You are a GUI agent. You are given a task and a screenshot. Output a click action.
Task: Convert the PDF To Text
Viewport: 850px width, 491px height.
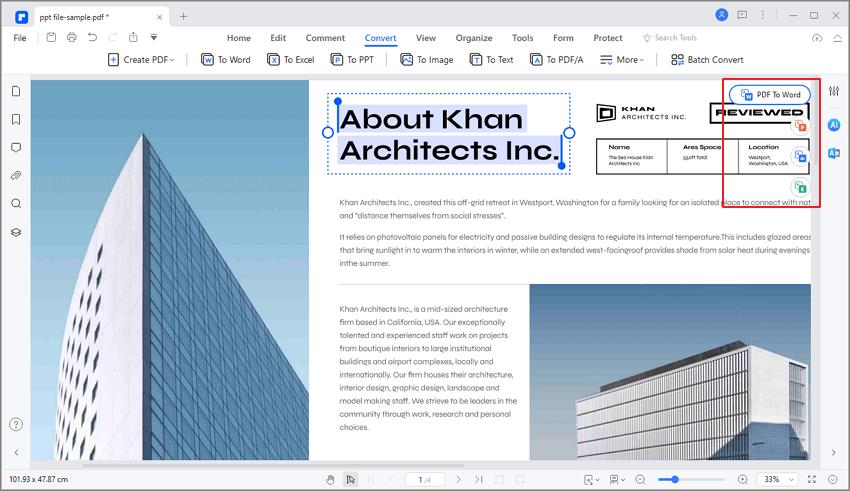pos(491,60)
